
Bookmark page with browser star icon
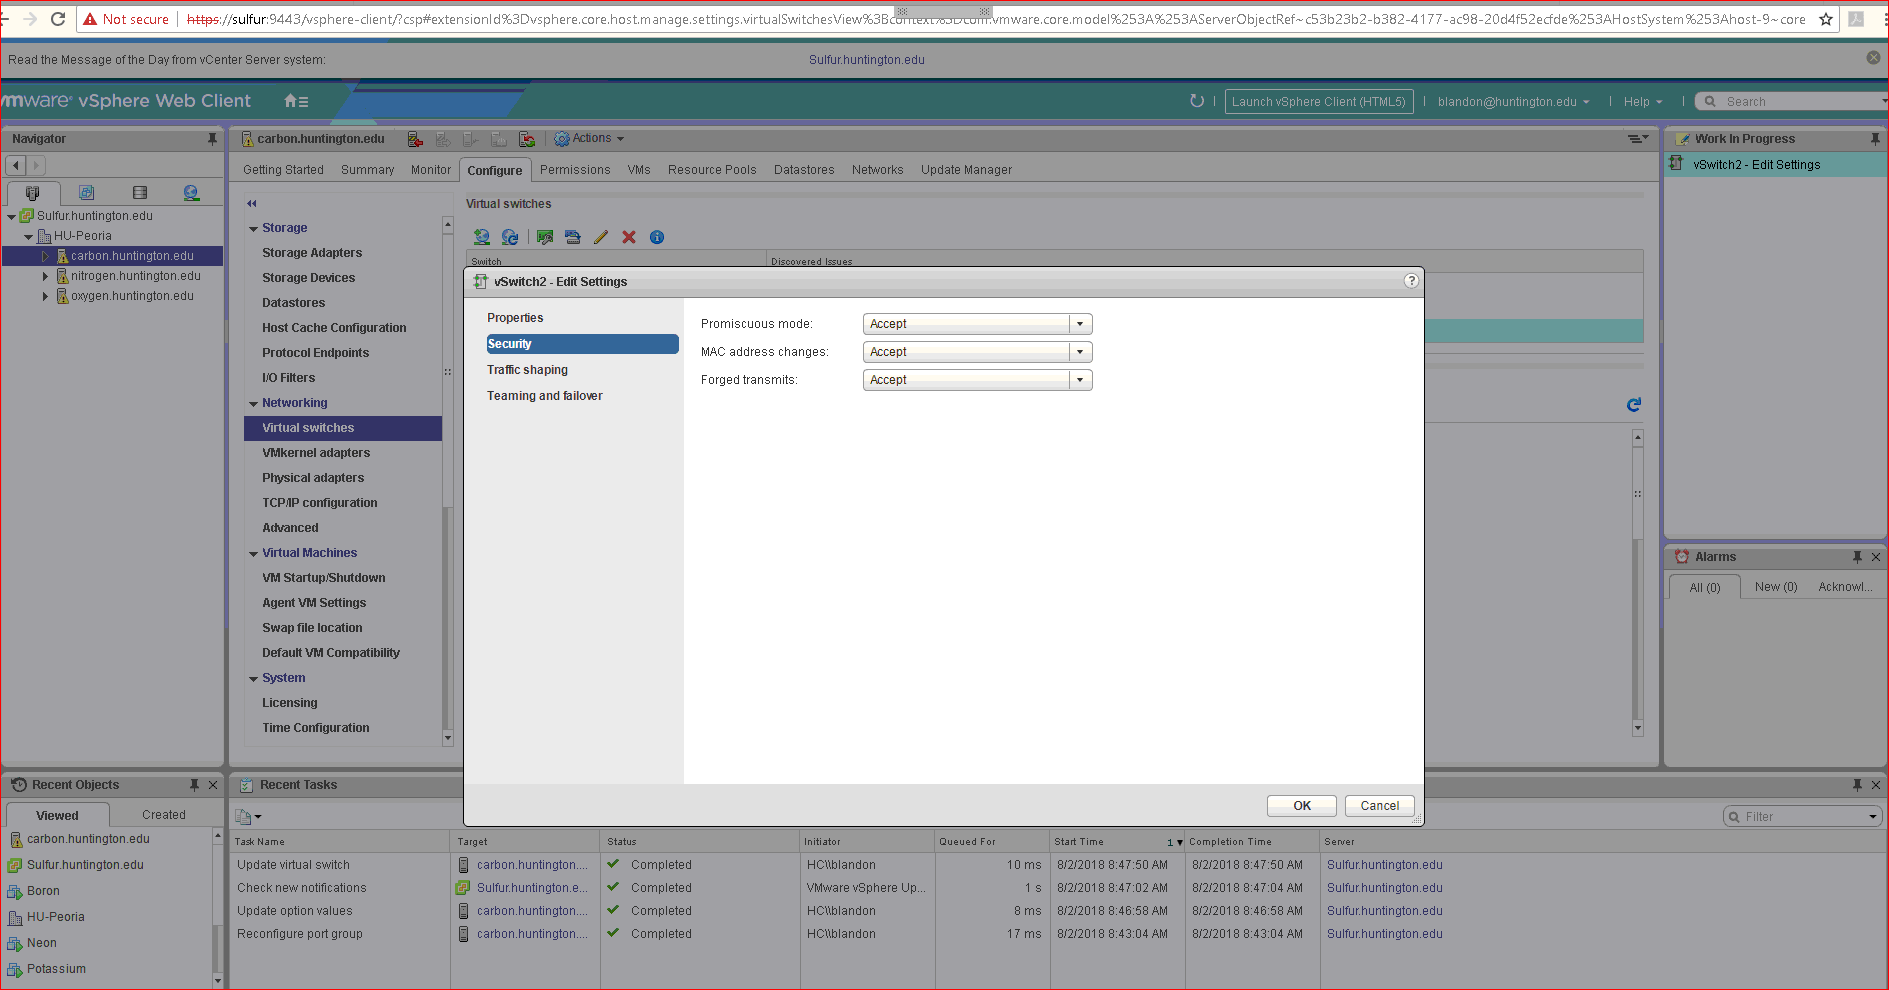coord(1826,19)
